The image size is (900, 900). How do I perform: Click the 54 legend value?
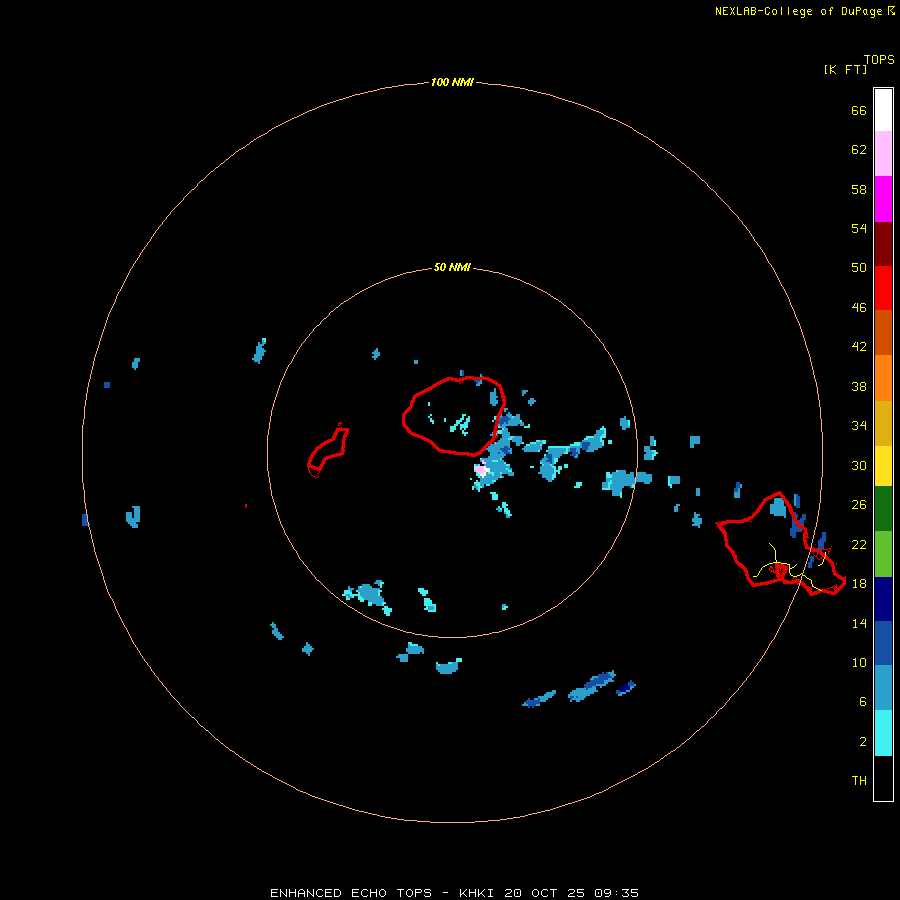pos(859,228)
